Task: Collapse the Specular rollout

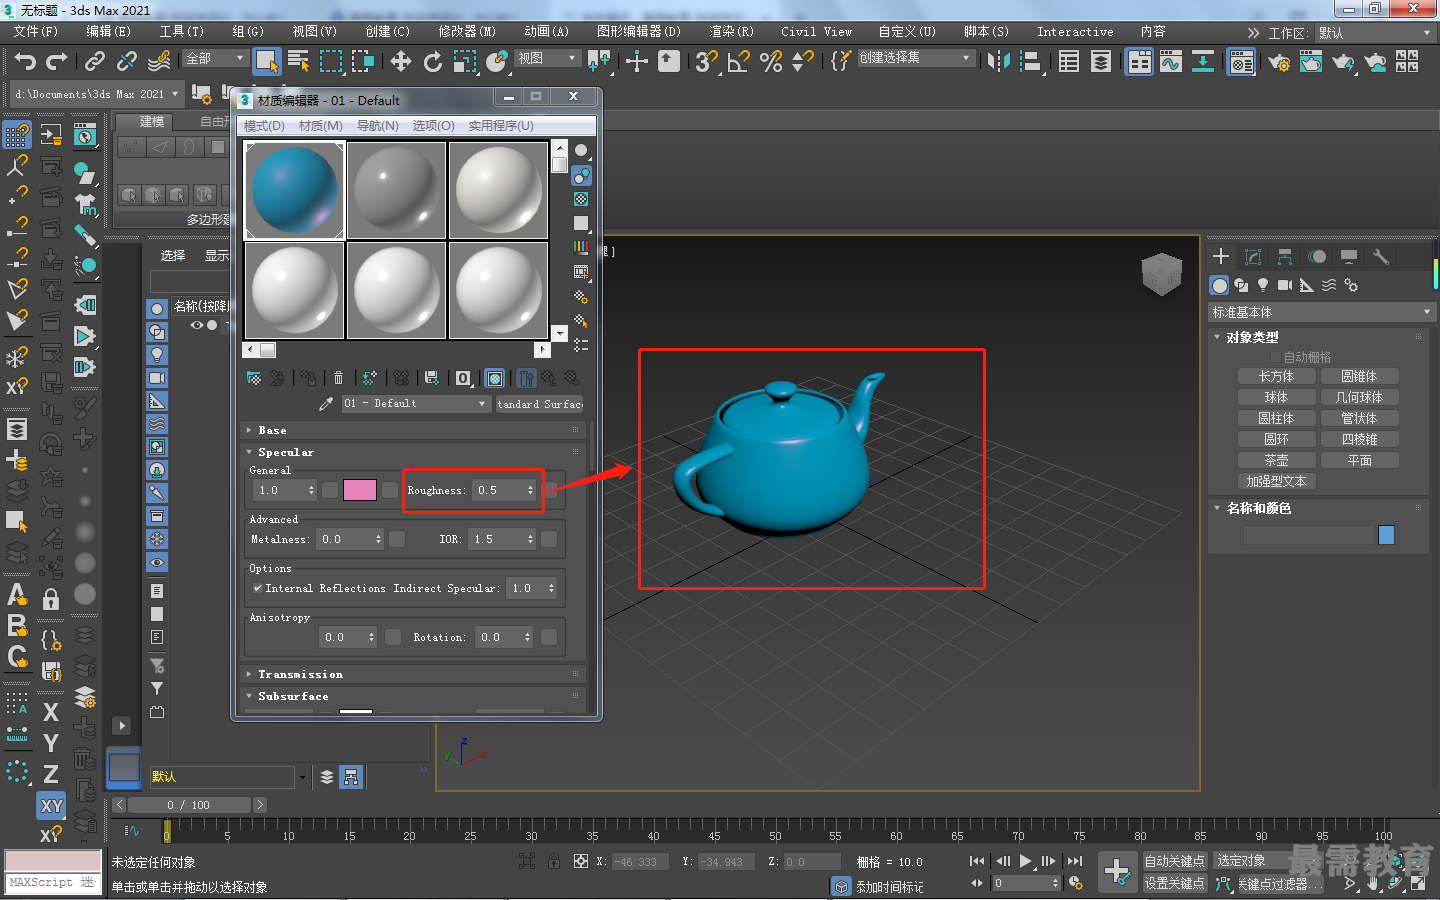Action: [412, 452]
